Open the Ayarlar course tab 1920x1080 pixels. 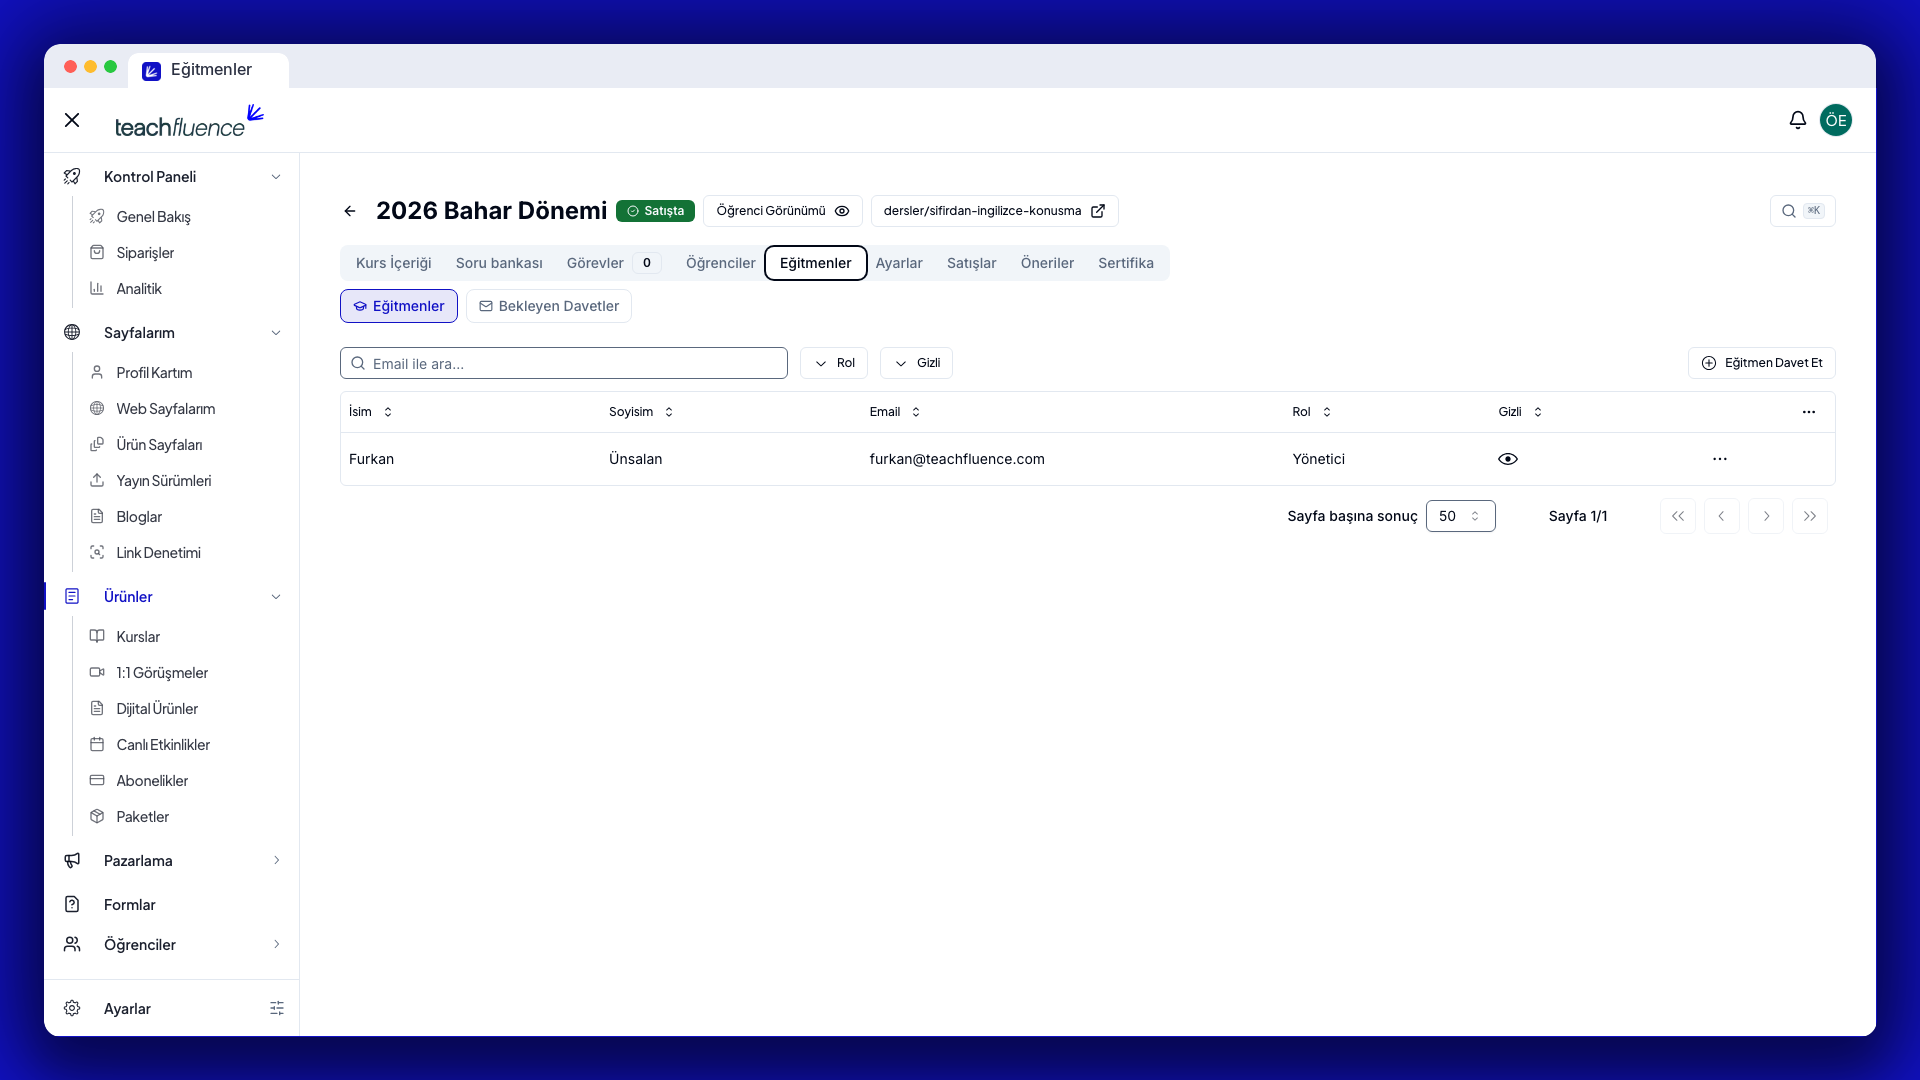(x=899, y=263)
